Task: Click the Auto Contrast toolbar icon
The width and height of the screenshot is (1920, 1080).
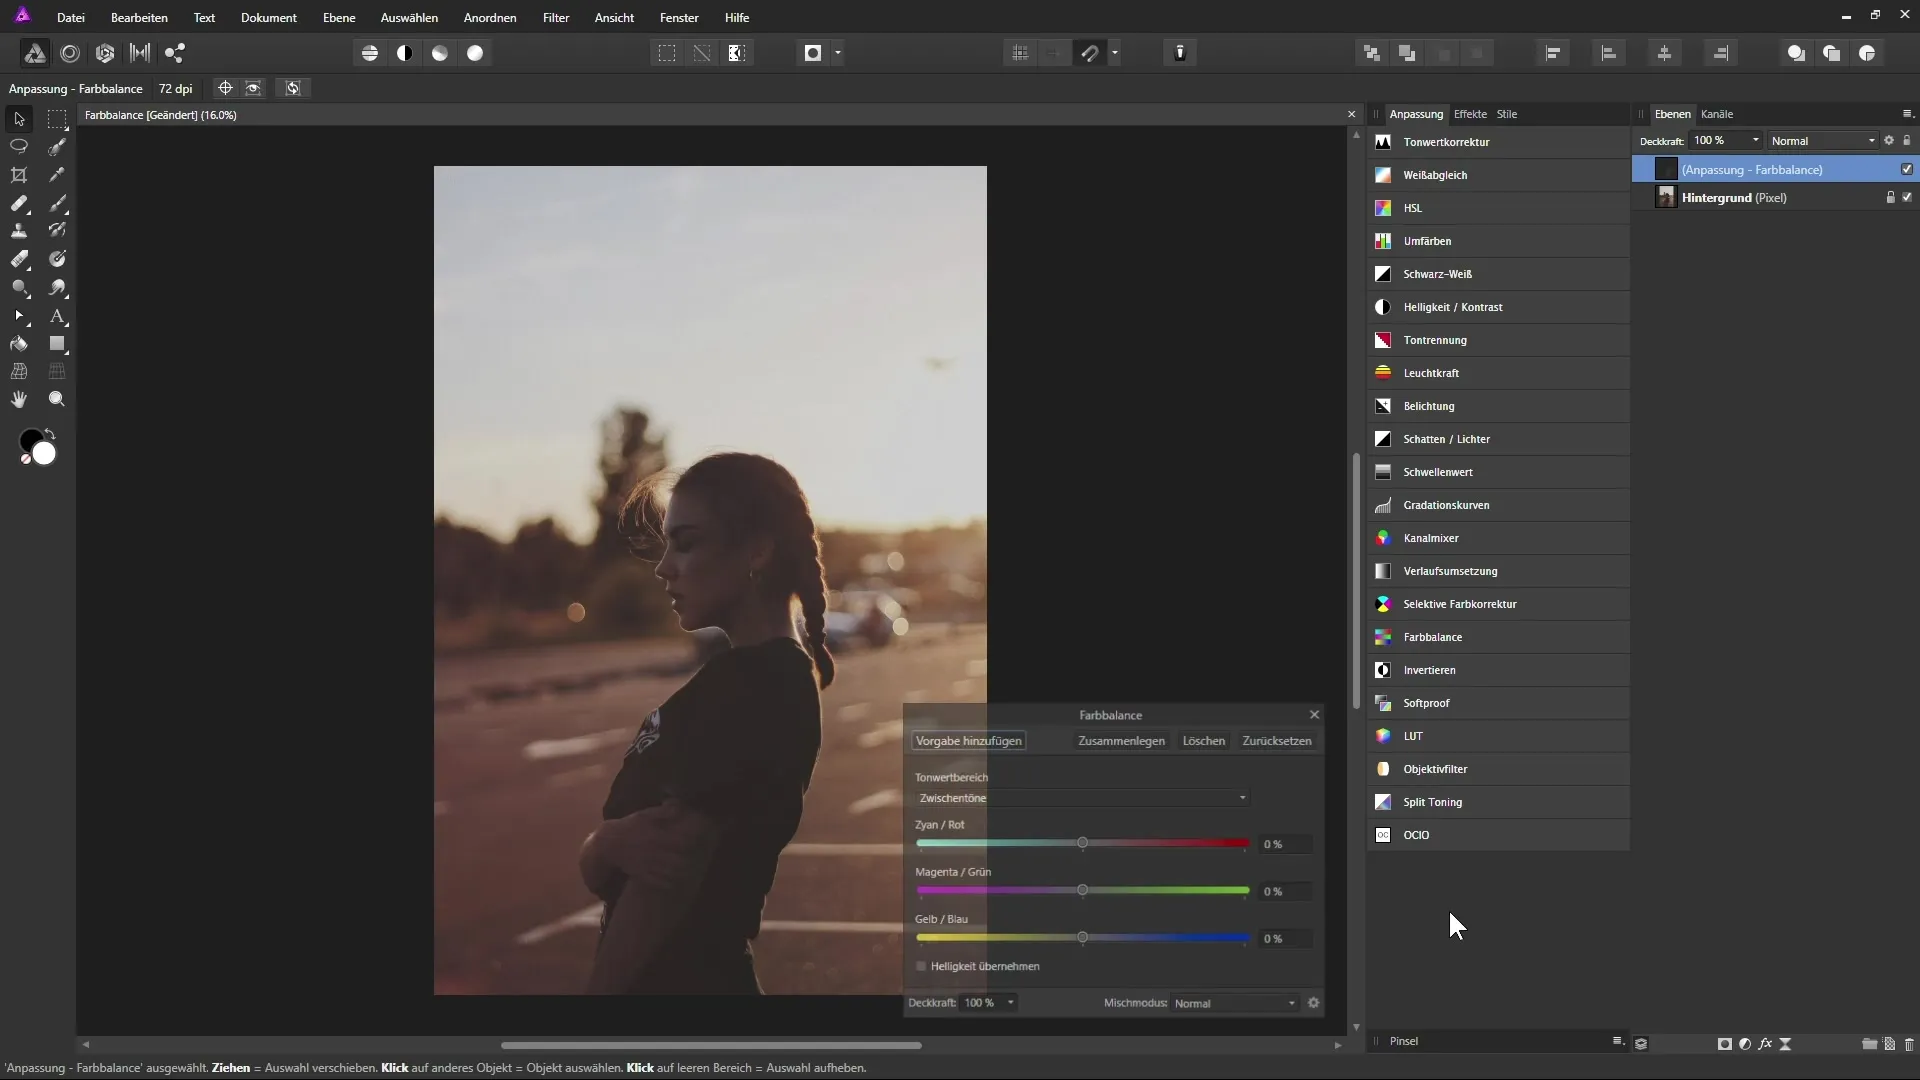Action: [405, 53]
